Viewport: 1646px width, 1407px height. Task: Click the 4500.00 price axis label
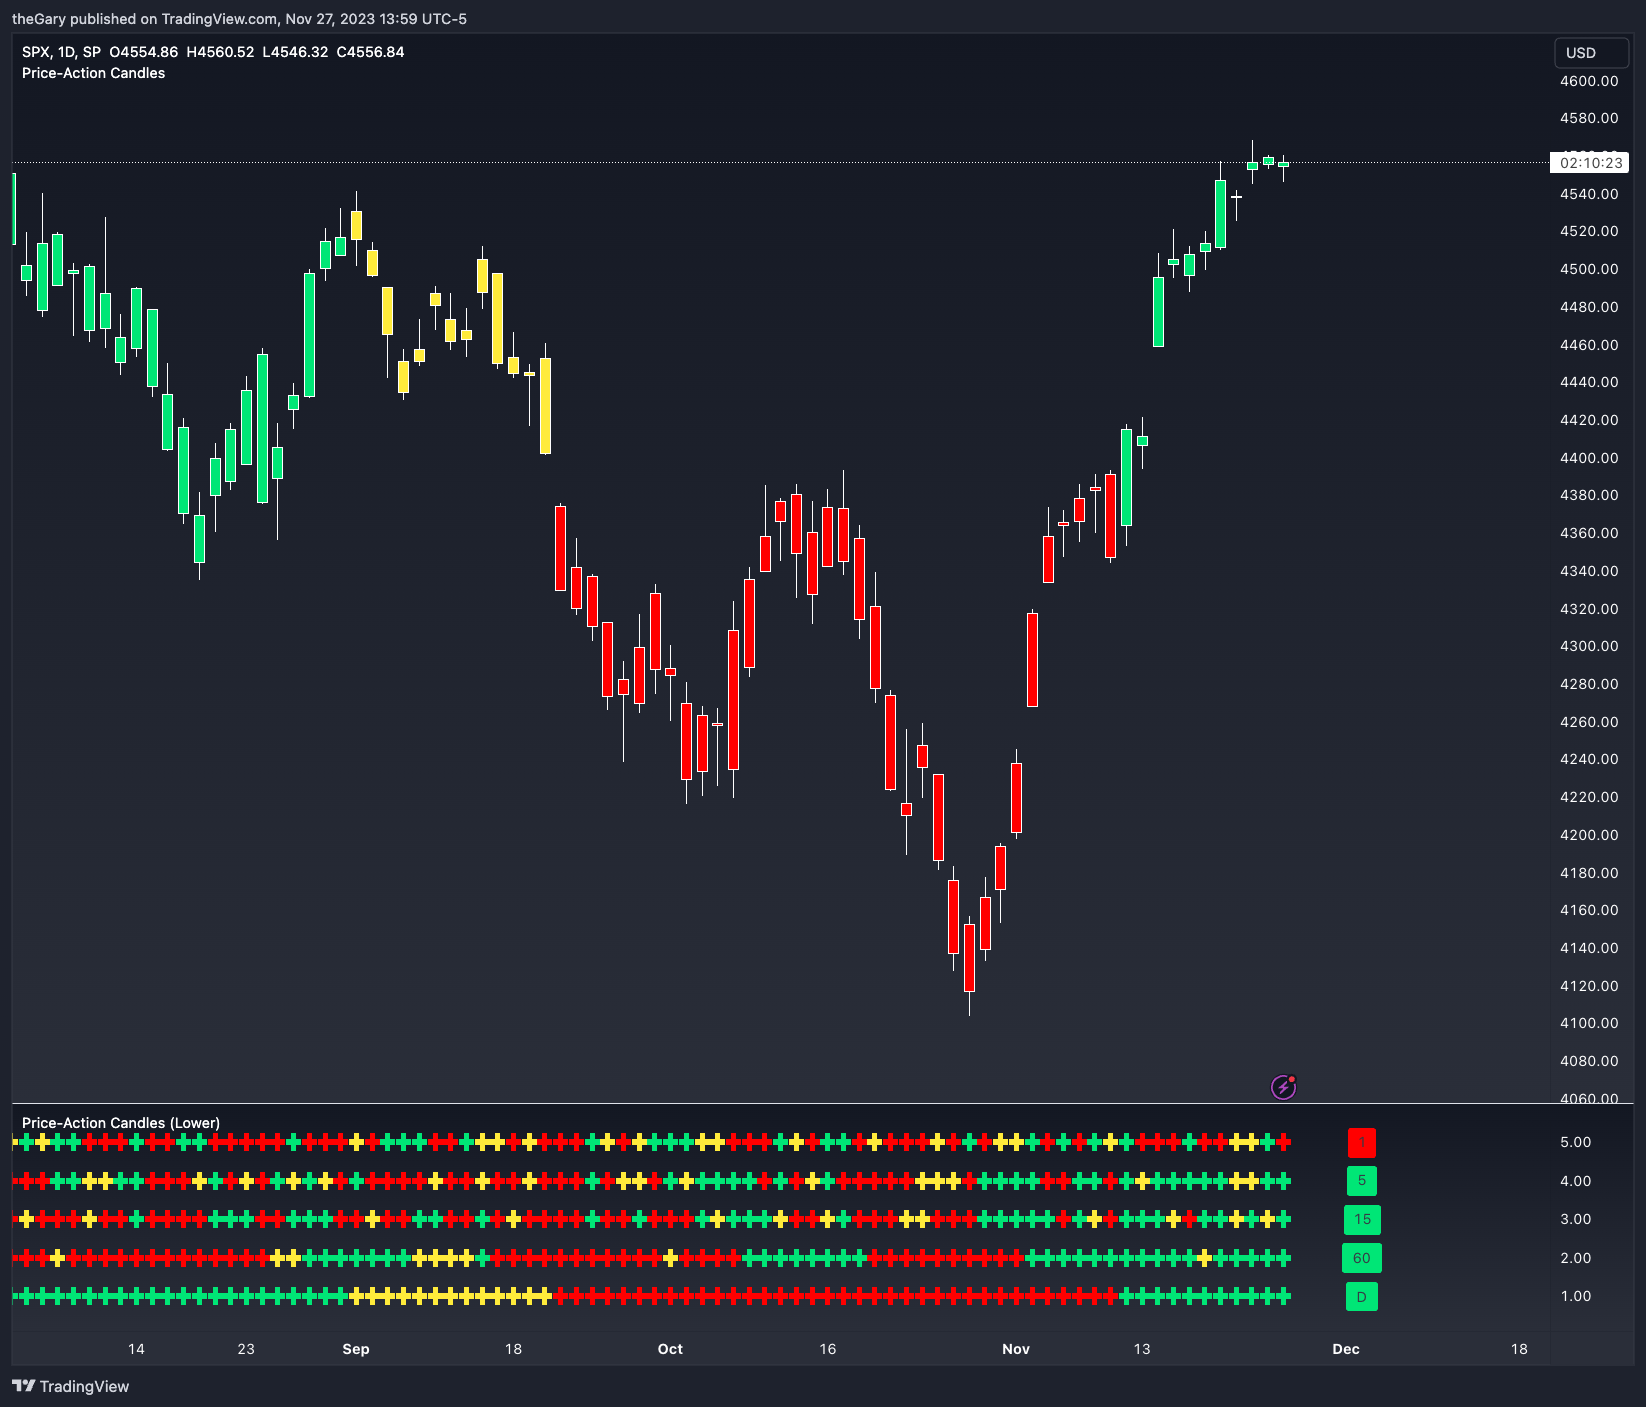tap(1589, 269)
